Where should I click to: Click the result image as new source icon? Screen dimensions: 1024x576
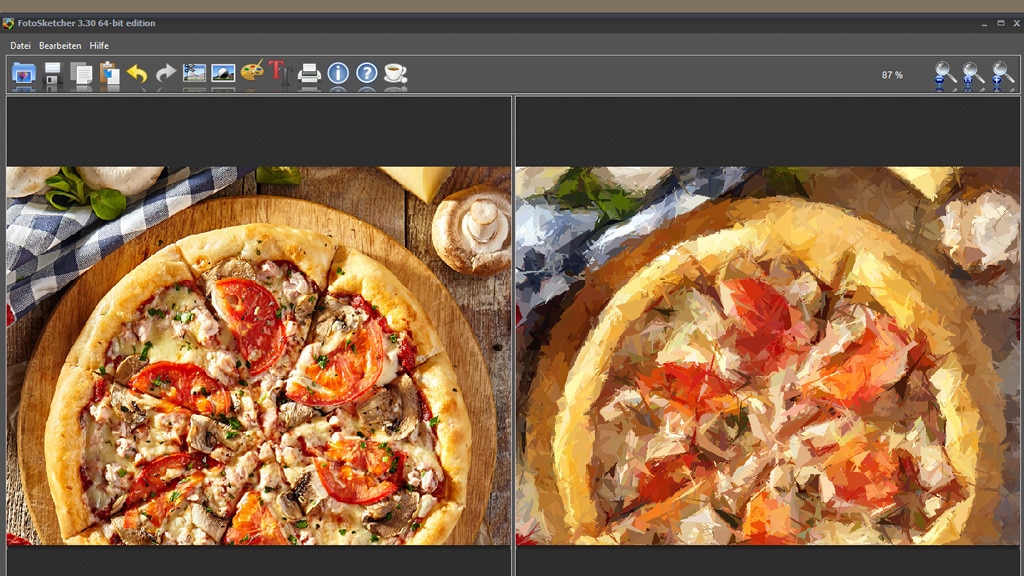click(x=223, y=73)
